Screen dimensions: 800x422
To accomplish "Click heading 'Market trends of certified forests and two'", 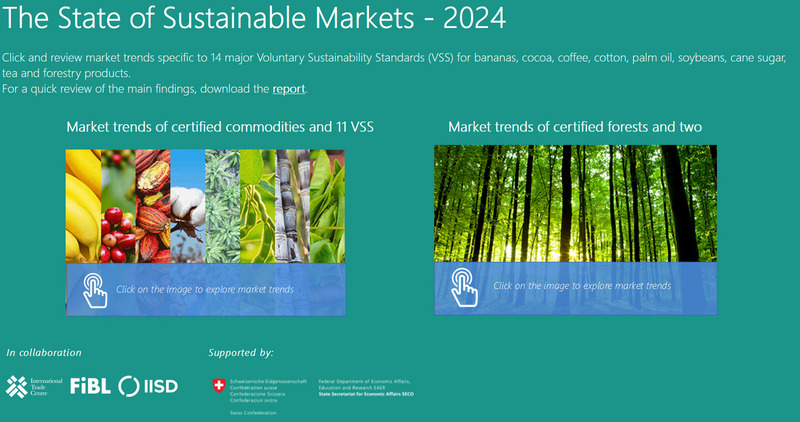I will tap(575, 127).
